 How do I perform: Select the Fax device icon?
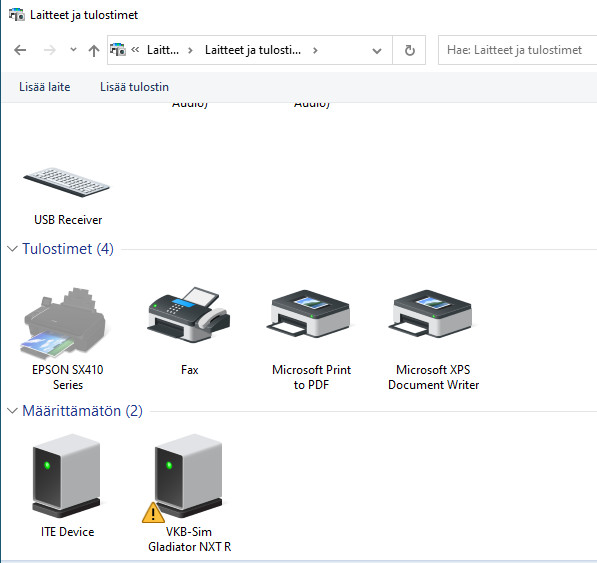point(189,315)
